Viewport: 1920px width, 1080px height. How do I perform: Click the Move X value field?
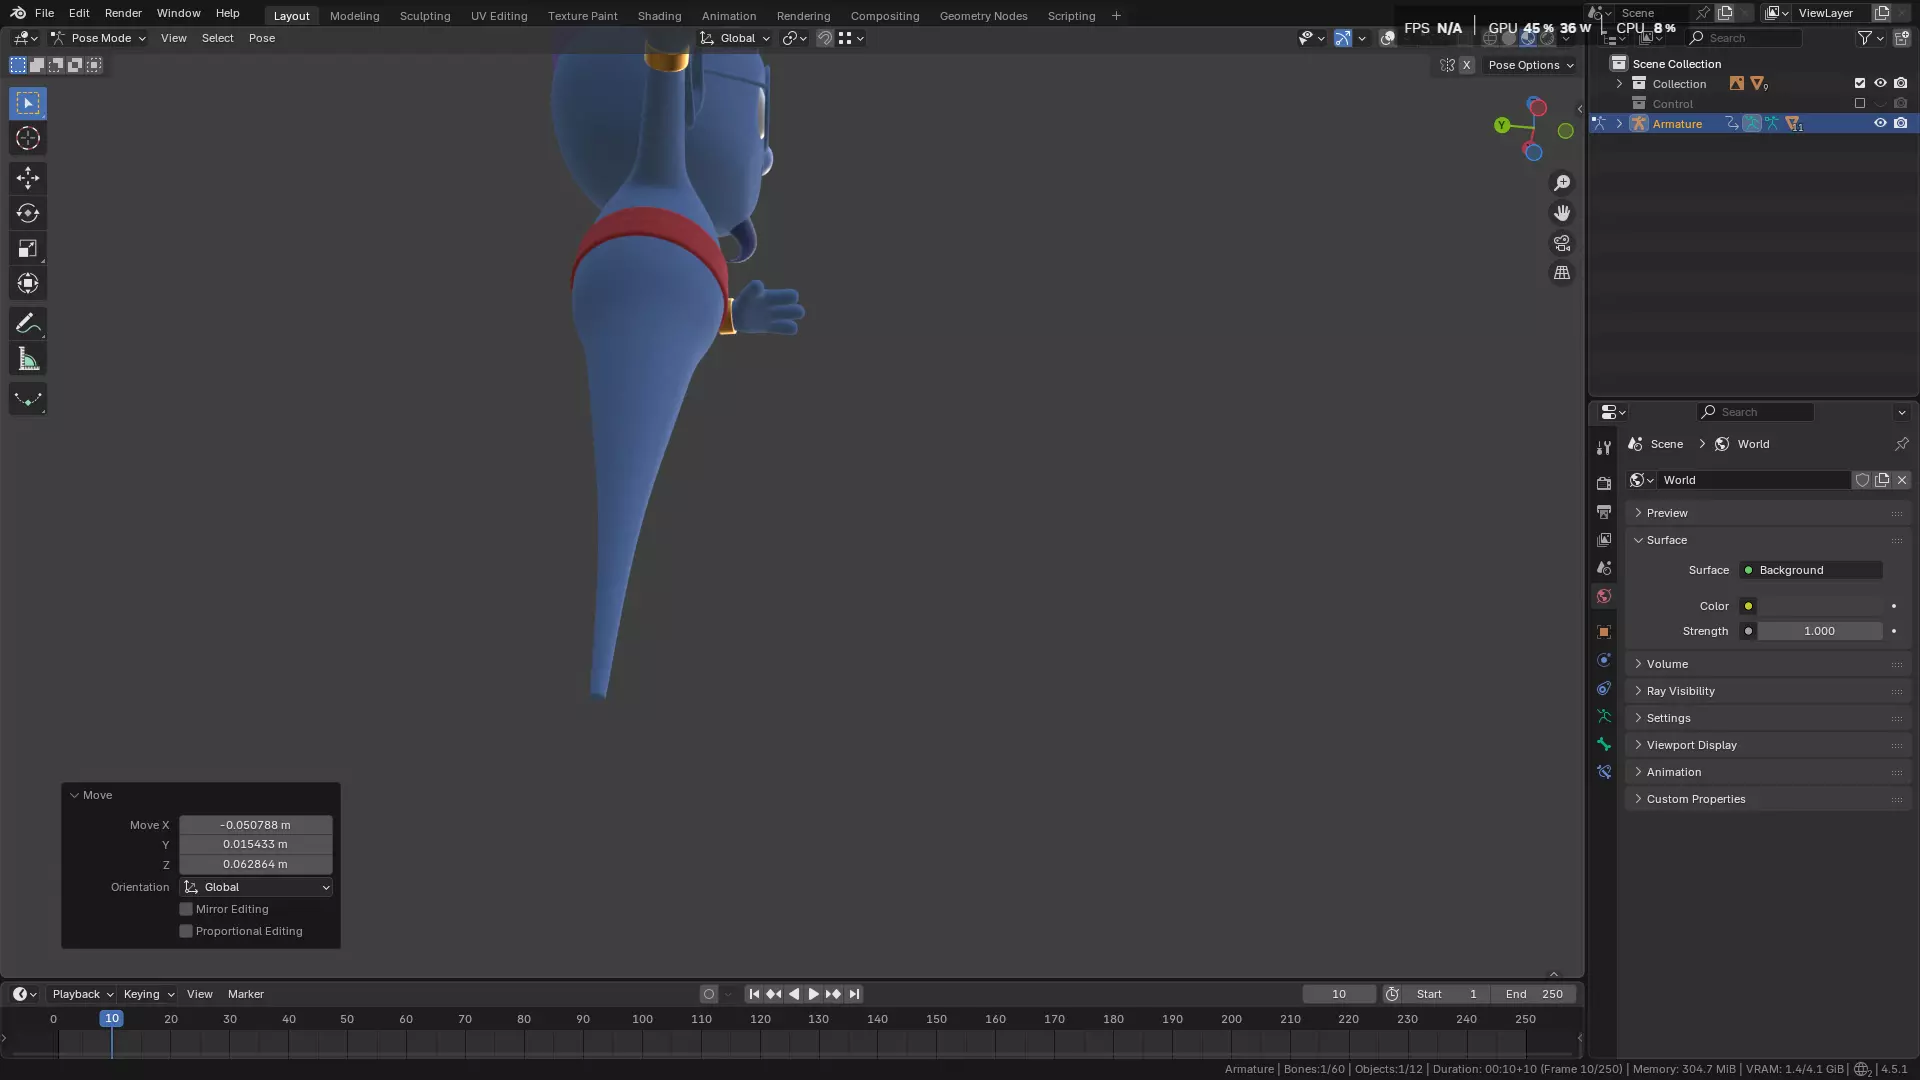pos(256,825)
